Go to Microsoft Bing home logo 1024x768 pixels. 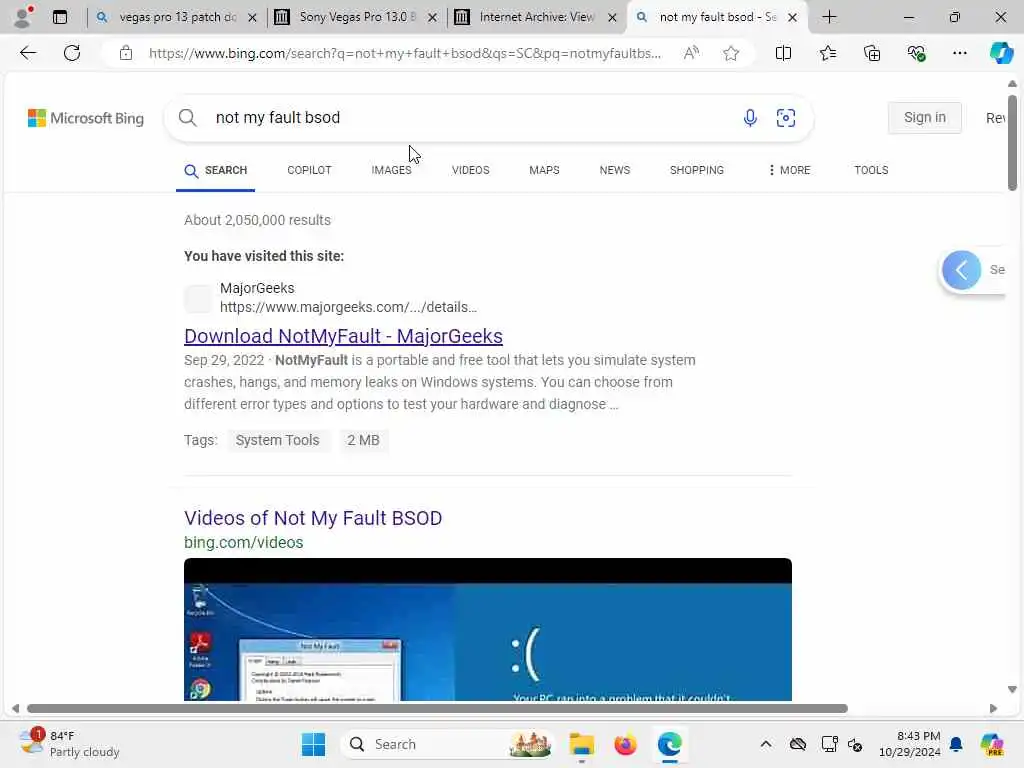pyautogui.click(x=86, y=118)
